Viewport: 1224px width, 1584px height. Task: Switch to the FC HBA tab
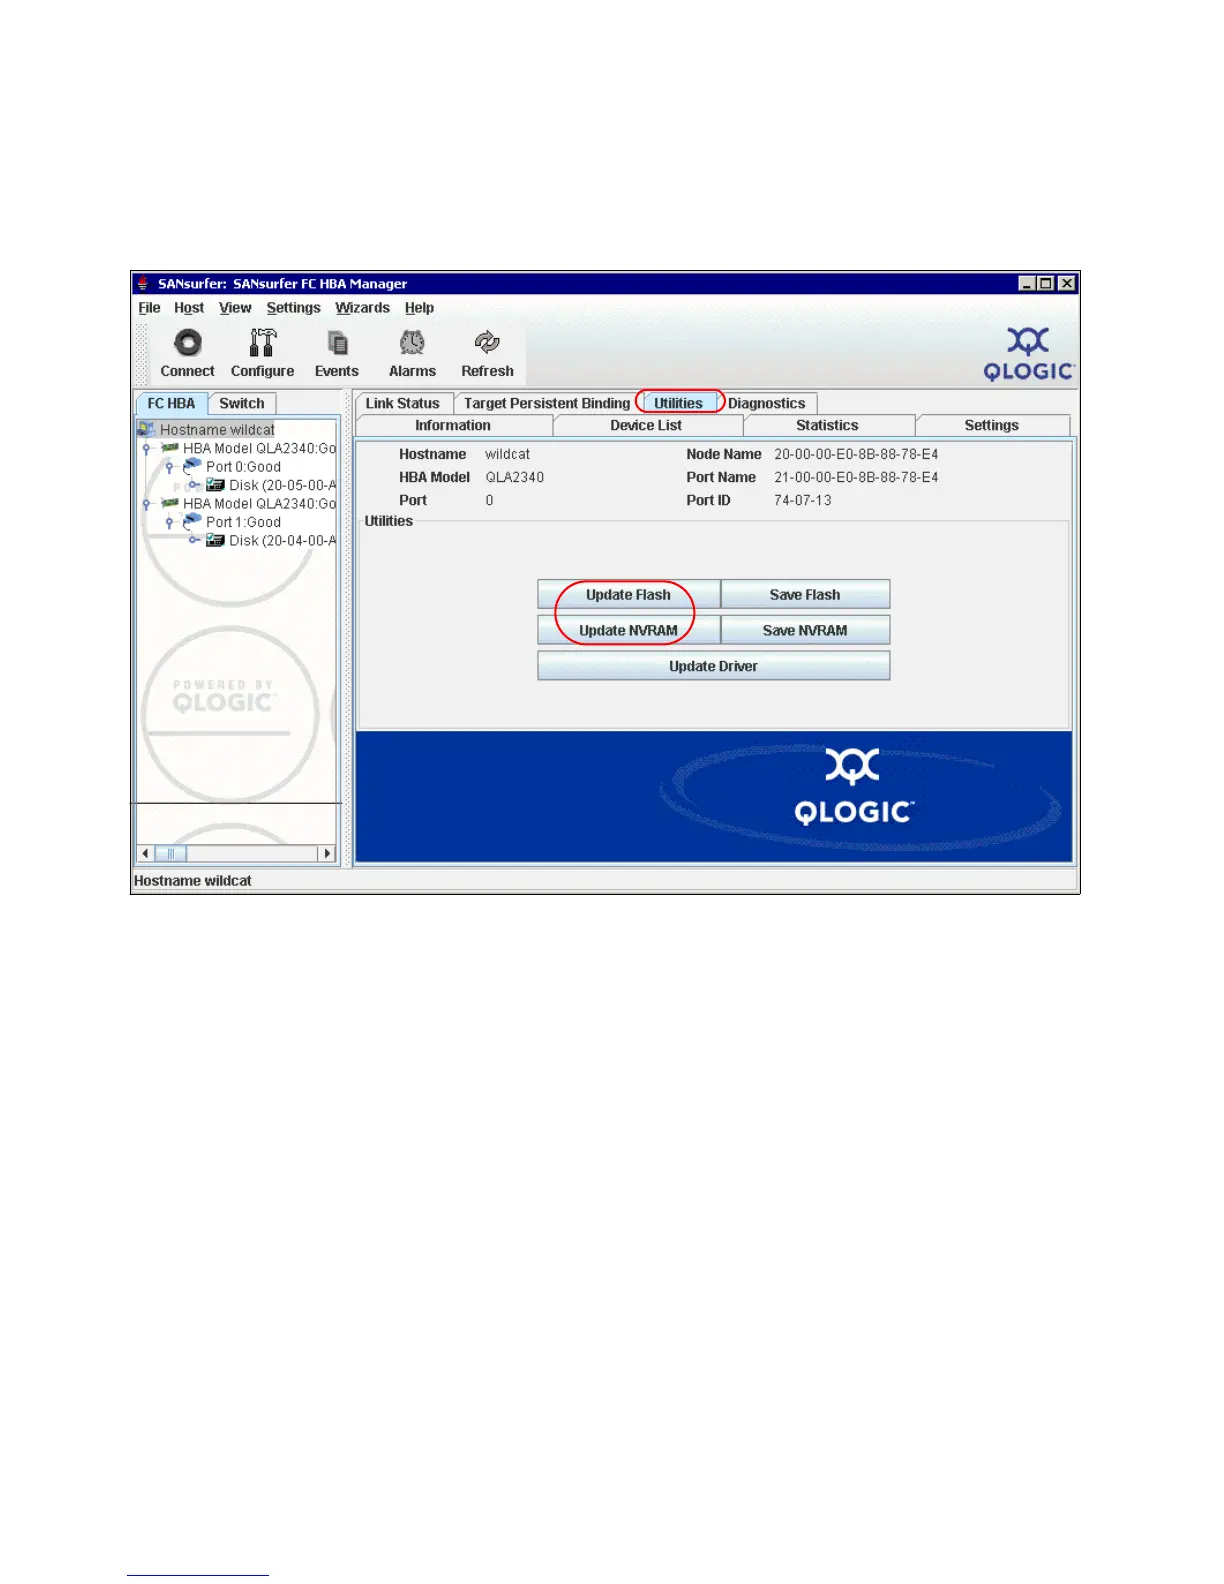point(171,403)
